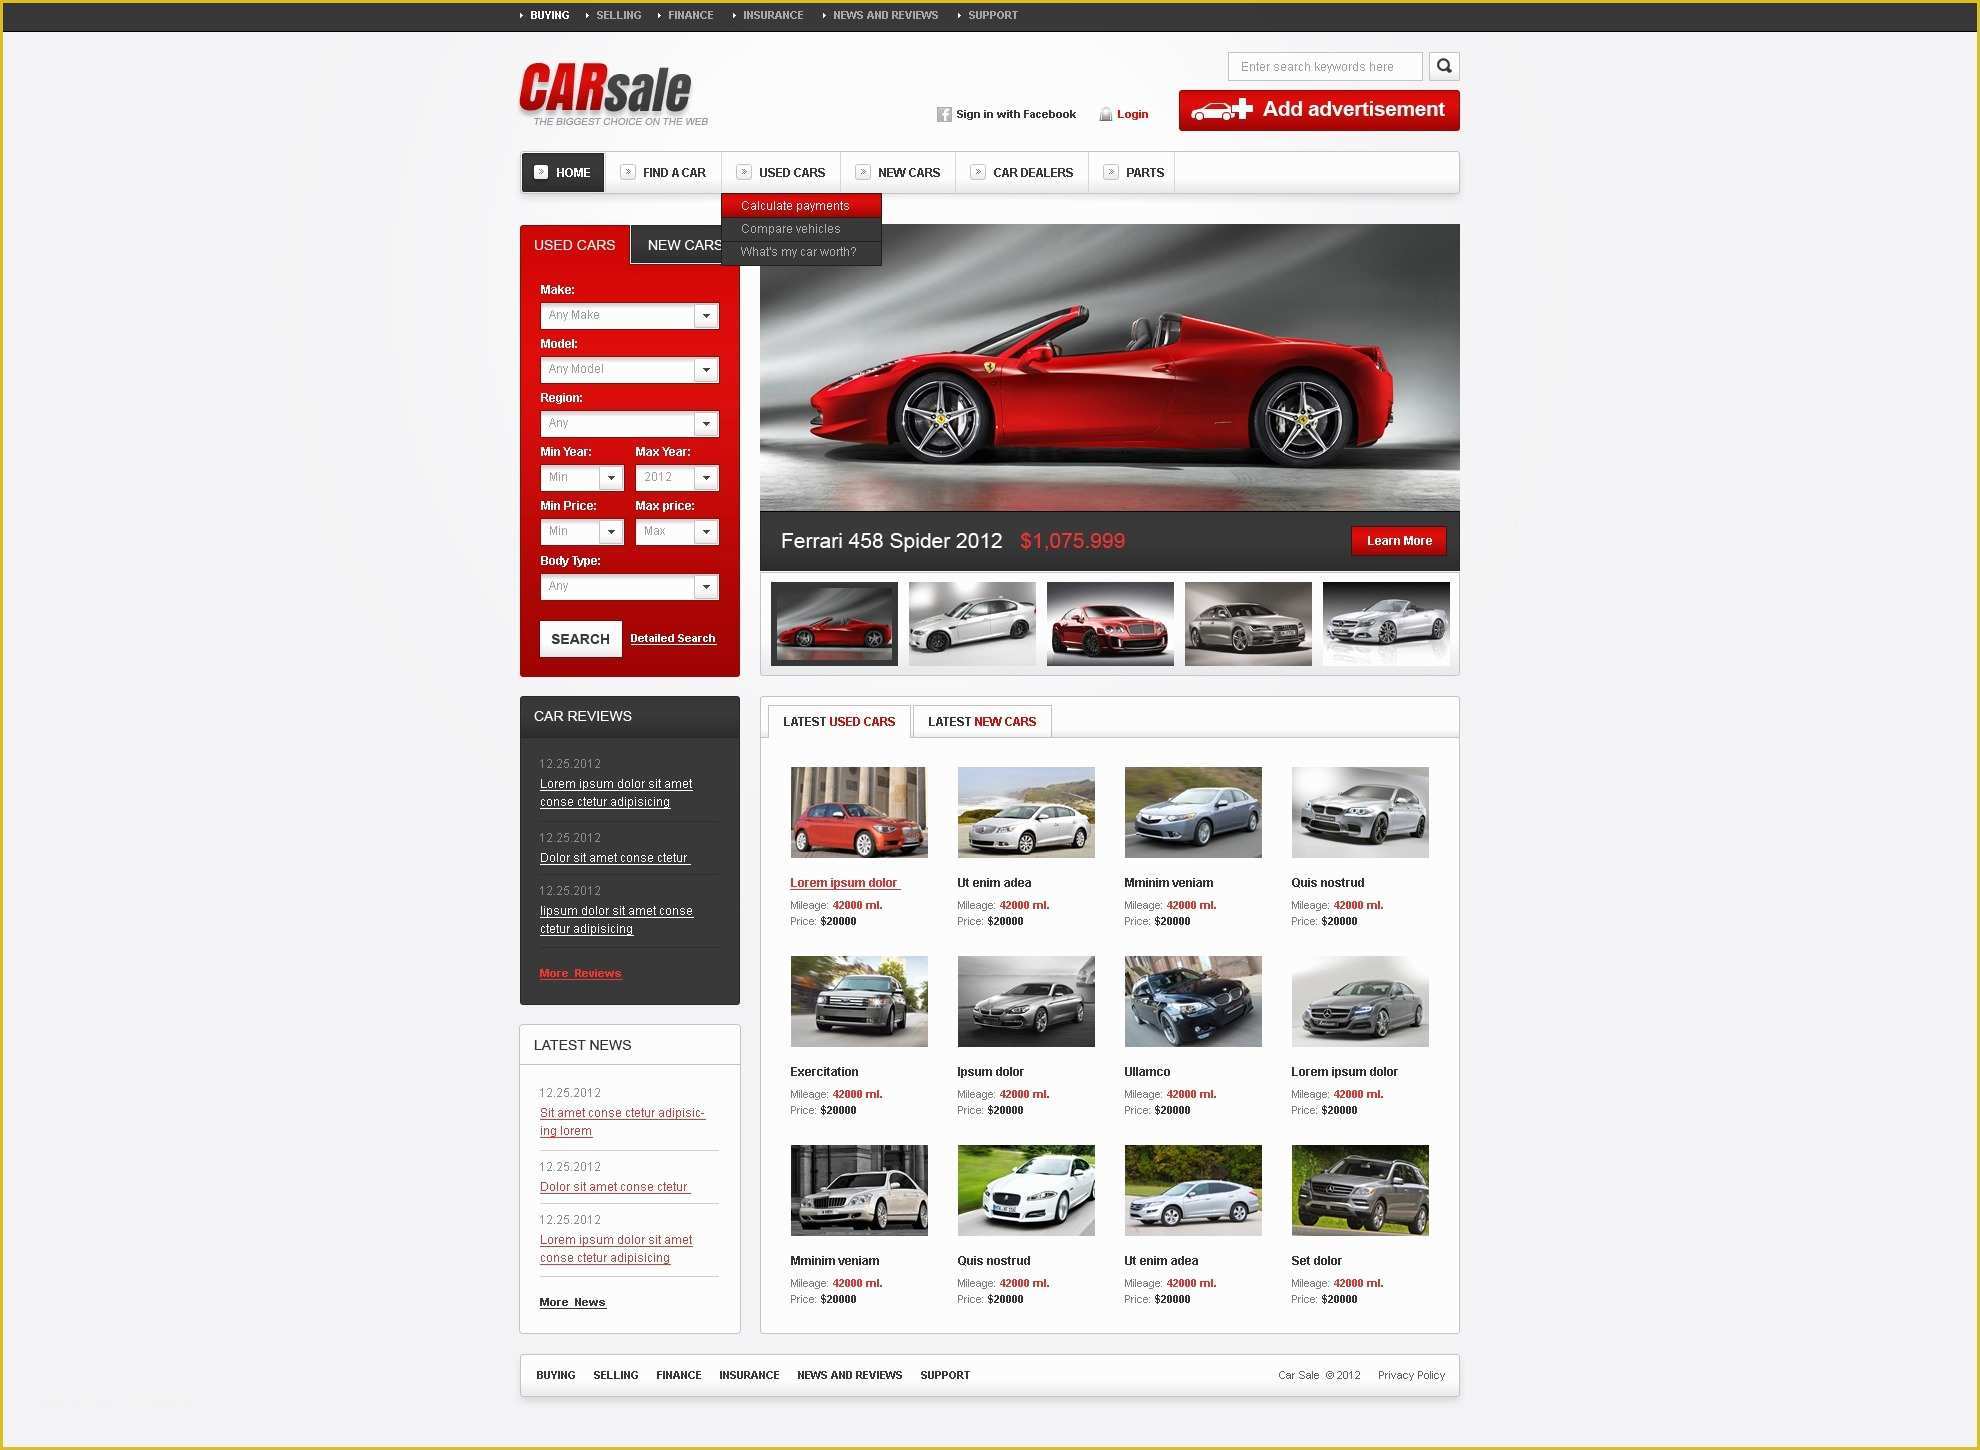Viewport: 1980px width, 1450px height.
Task: Expand the Model dropdown selector
Action: [x=704, y=367]
